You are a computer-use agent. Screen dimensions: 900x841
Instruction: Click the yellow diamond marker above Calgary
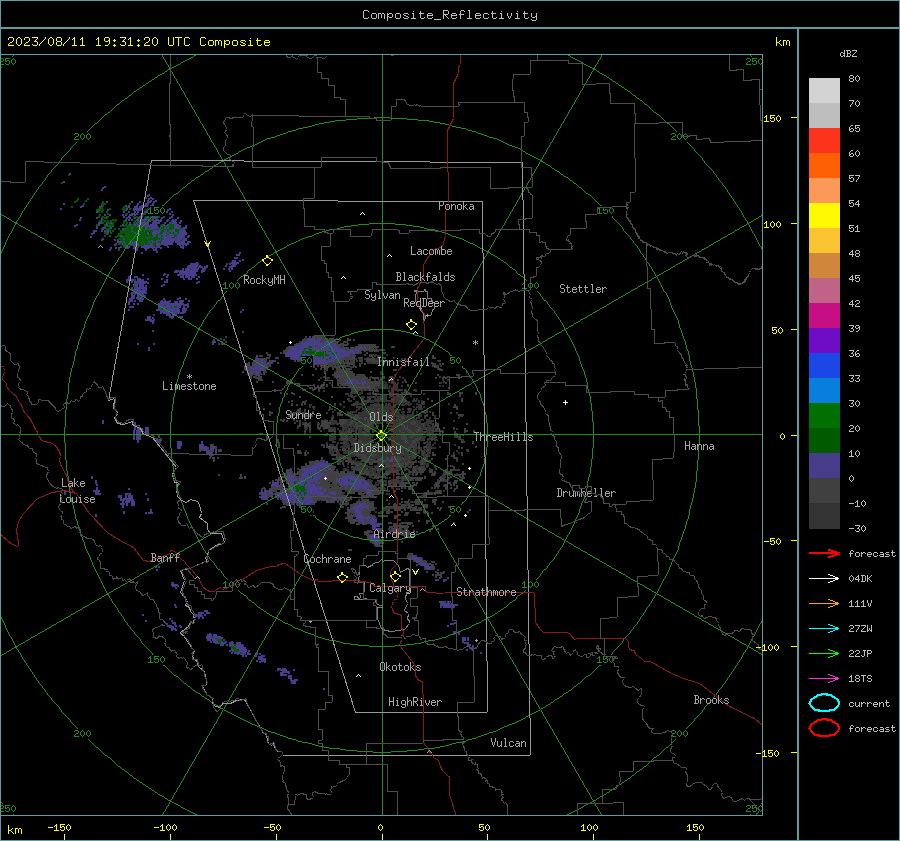[395, 576]
